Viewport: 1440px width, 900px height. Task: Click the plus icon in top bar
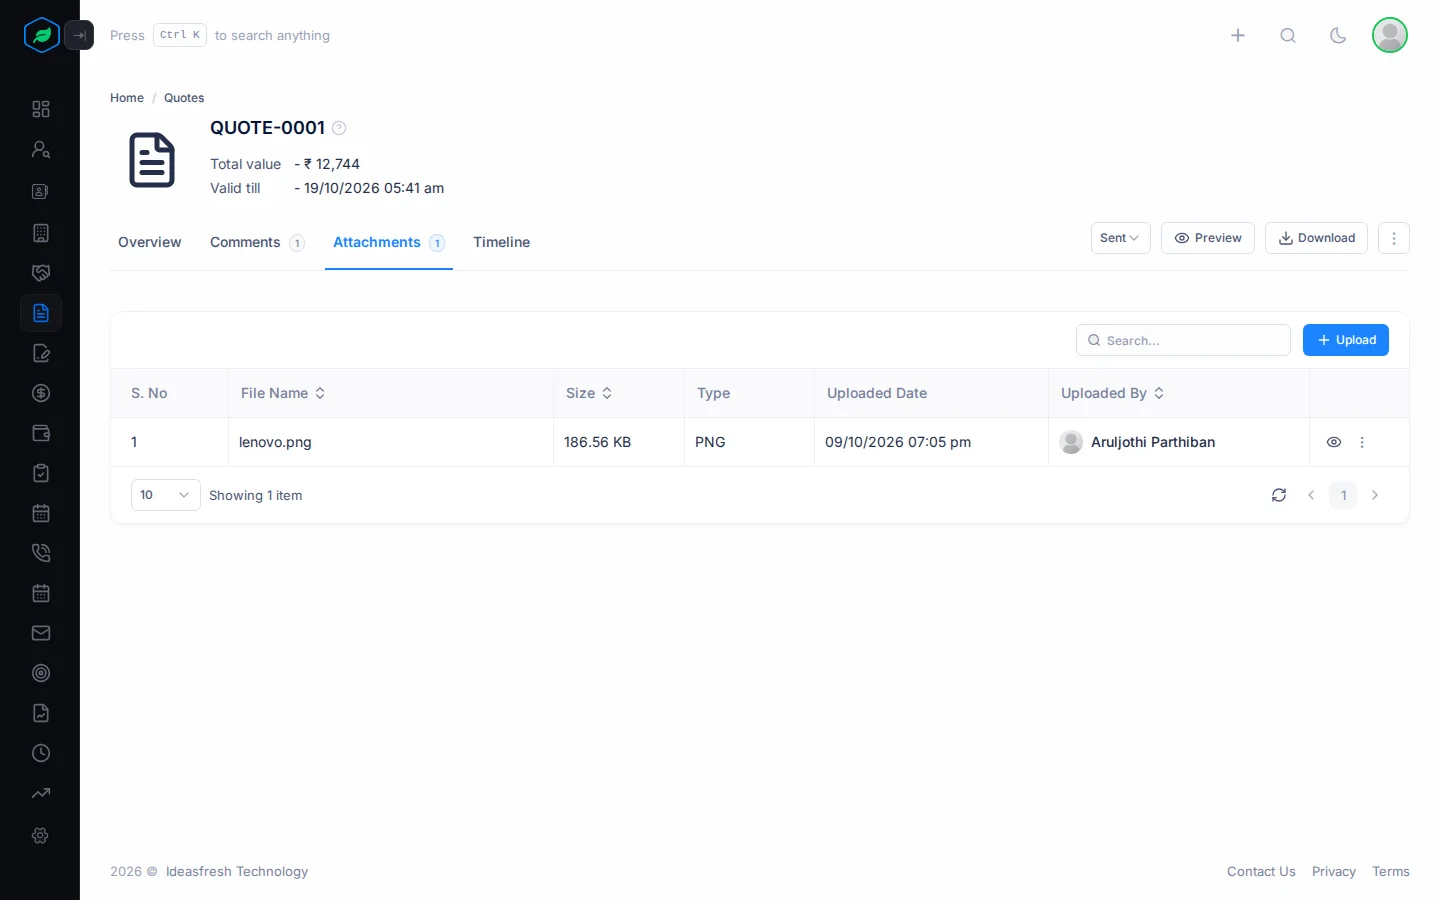1238,36
